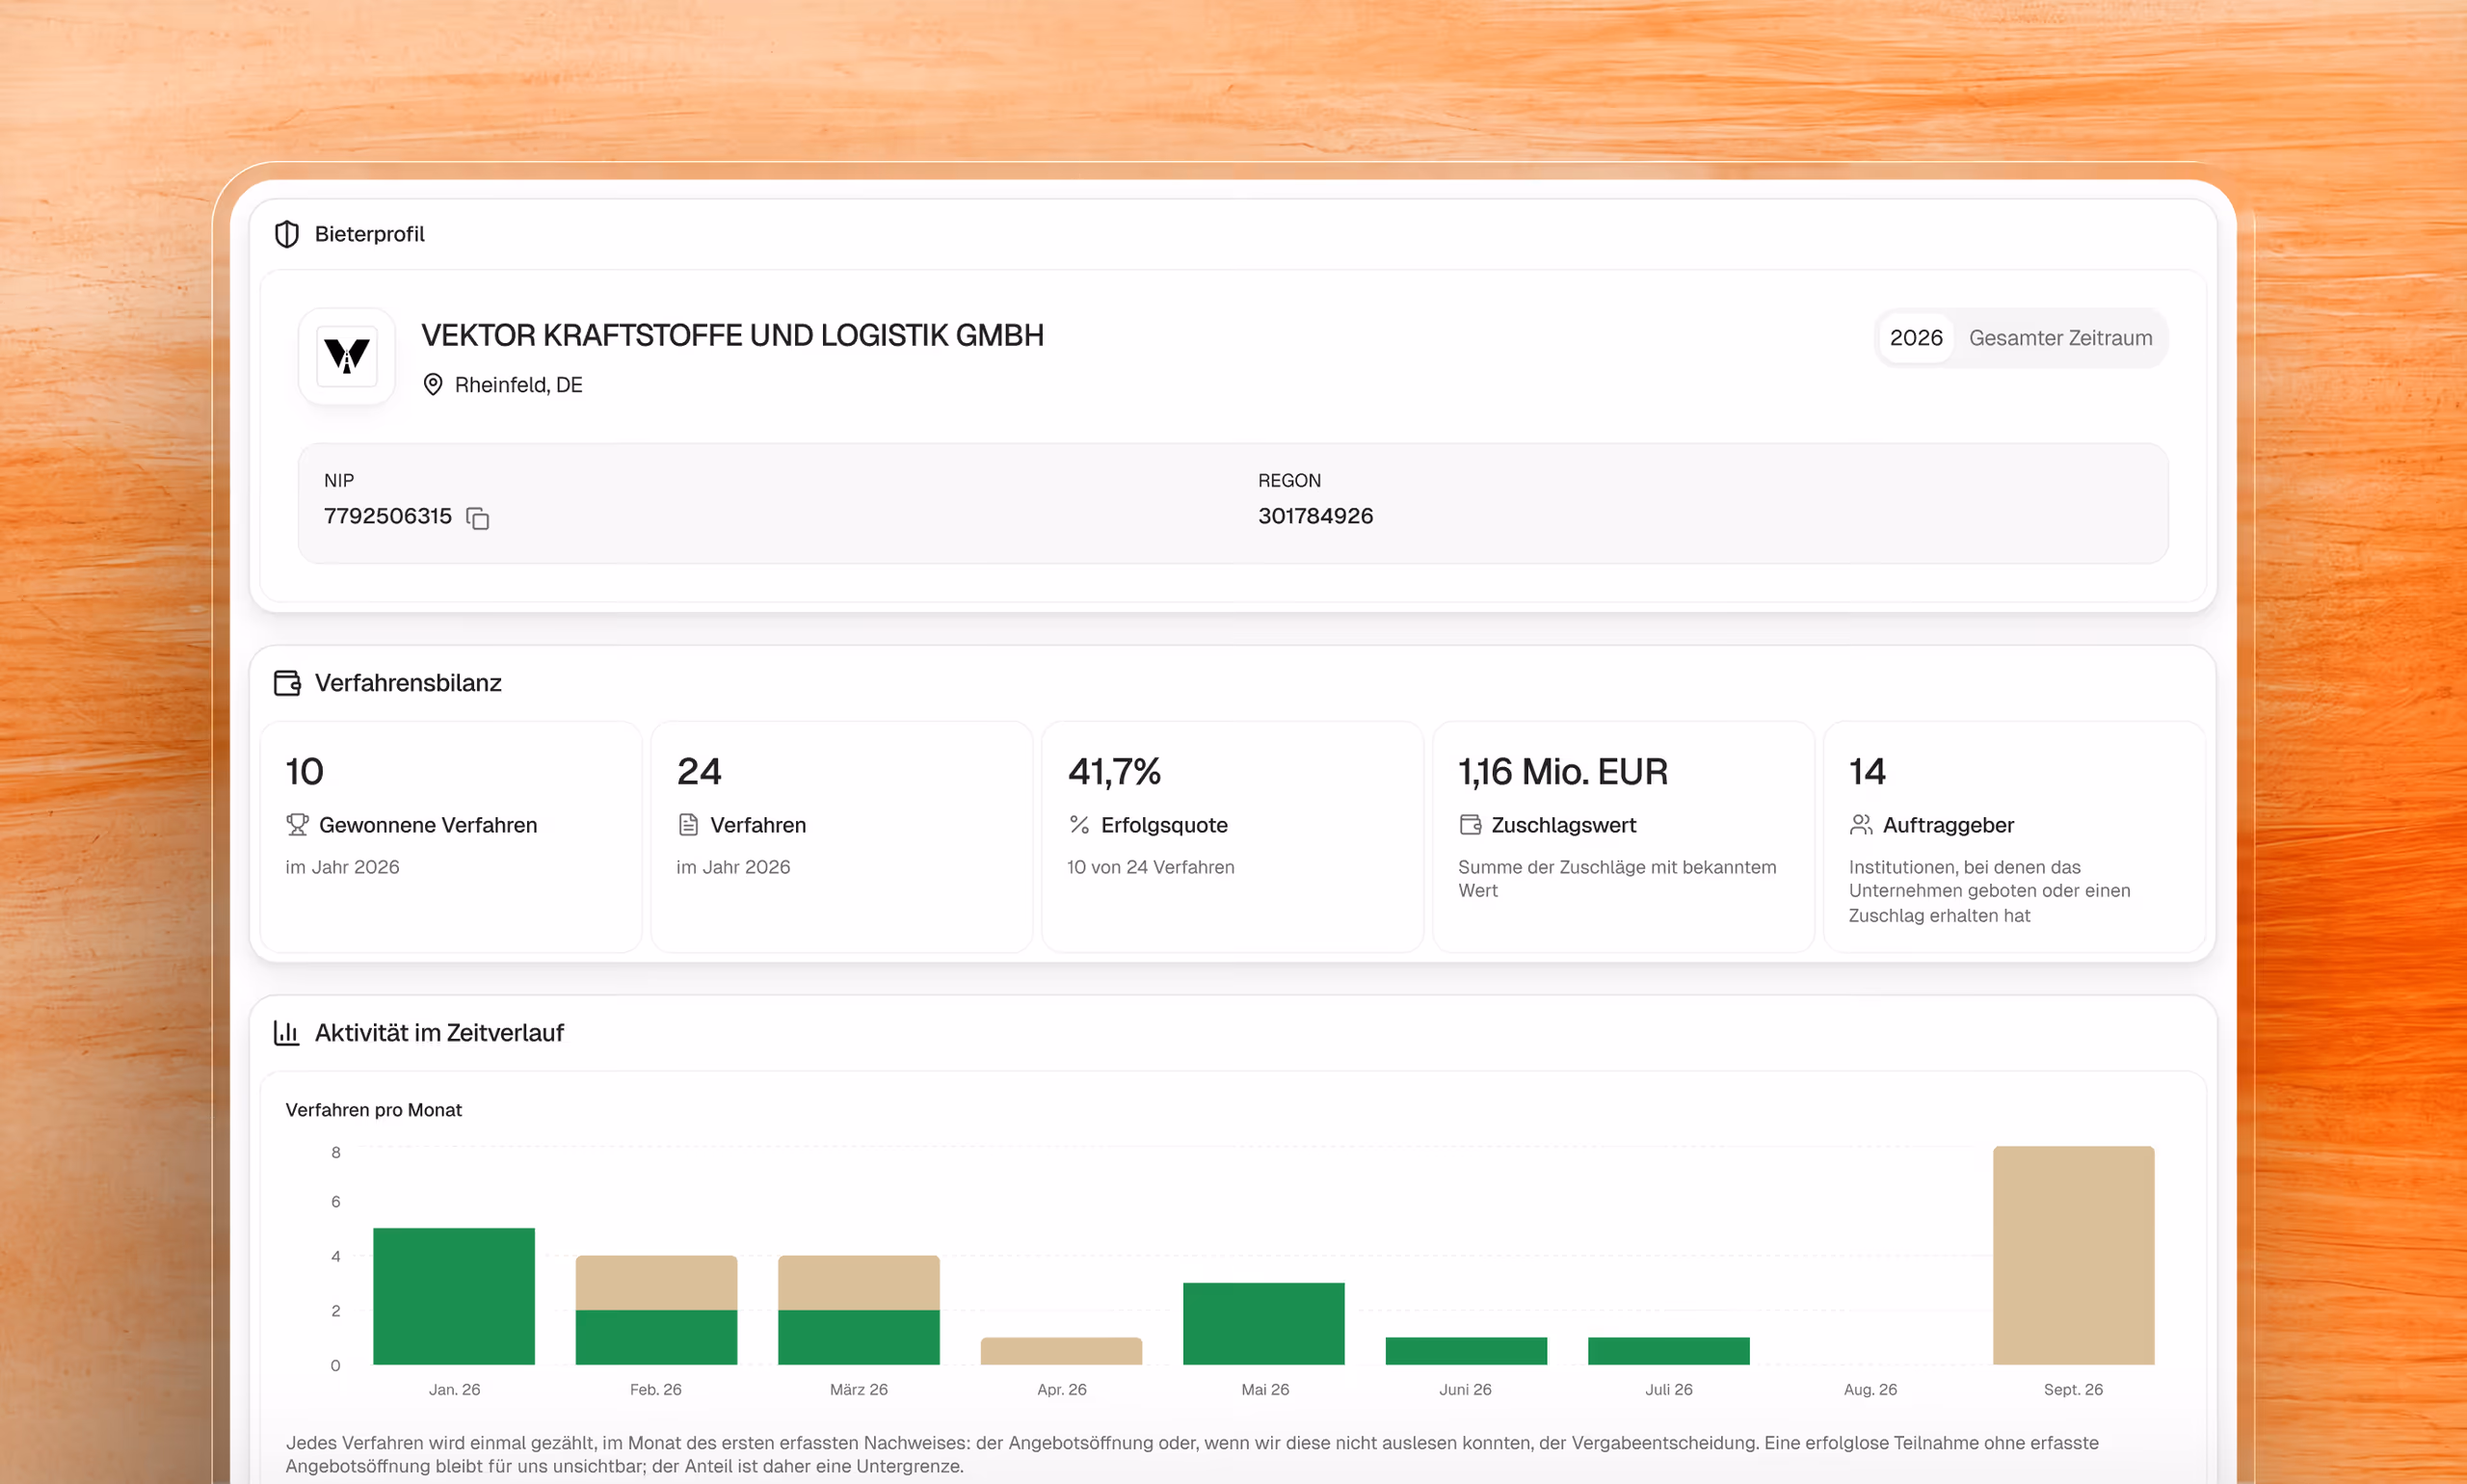
Task: Click the Verfahren pro Monat chart title
Action: [x=373, y=1110]
